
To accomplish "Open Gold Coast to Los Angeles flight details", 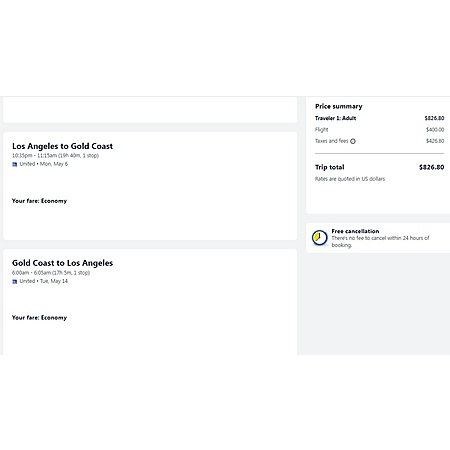I will point(62,263).
